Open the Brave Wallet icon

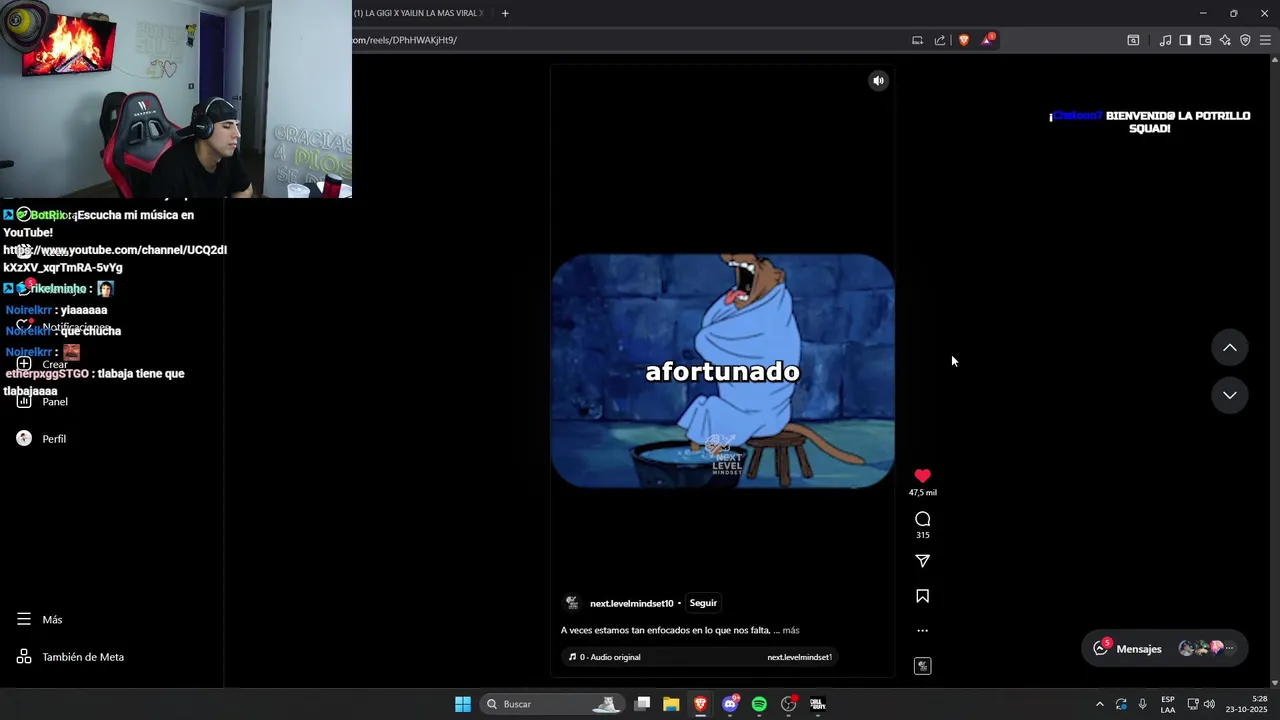[1205, 40]
